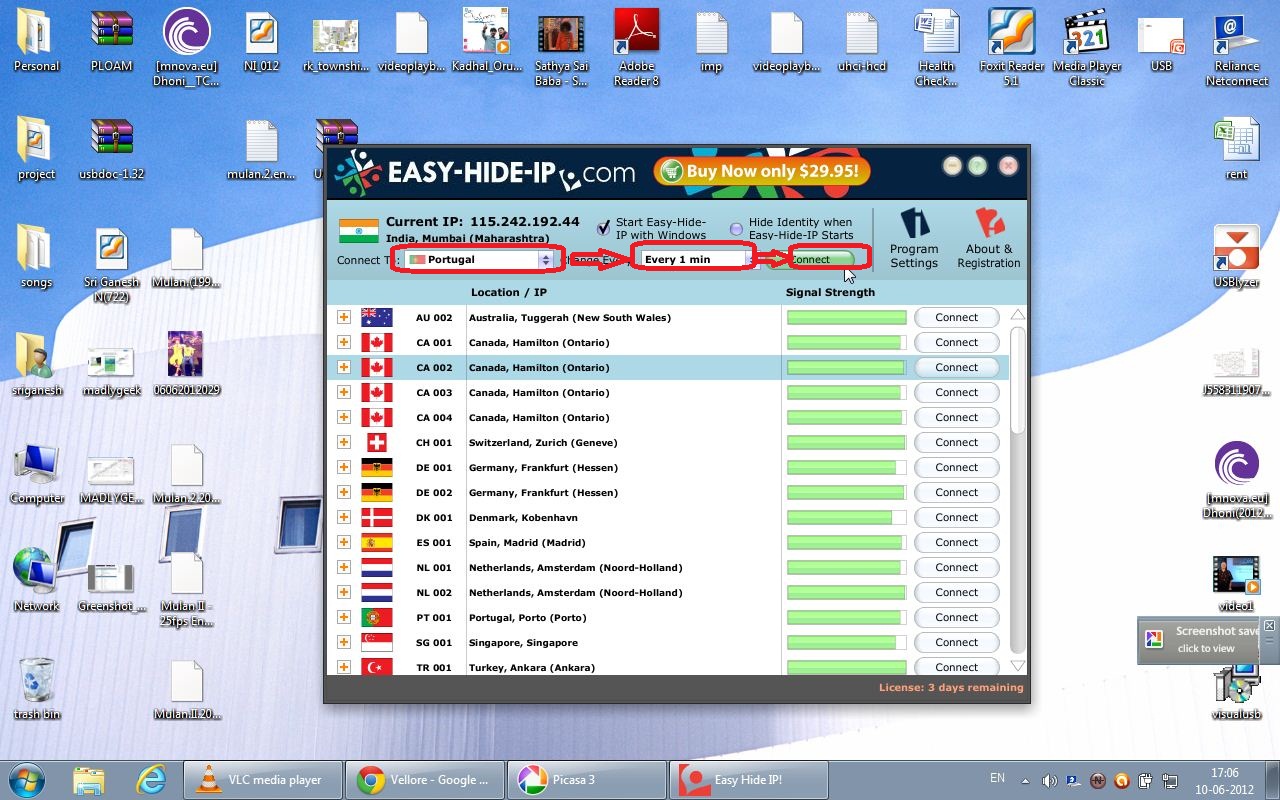Select the Personal folder desktop icon
Screen dimensions: 1280x800
[x=36, y=41]
